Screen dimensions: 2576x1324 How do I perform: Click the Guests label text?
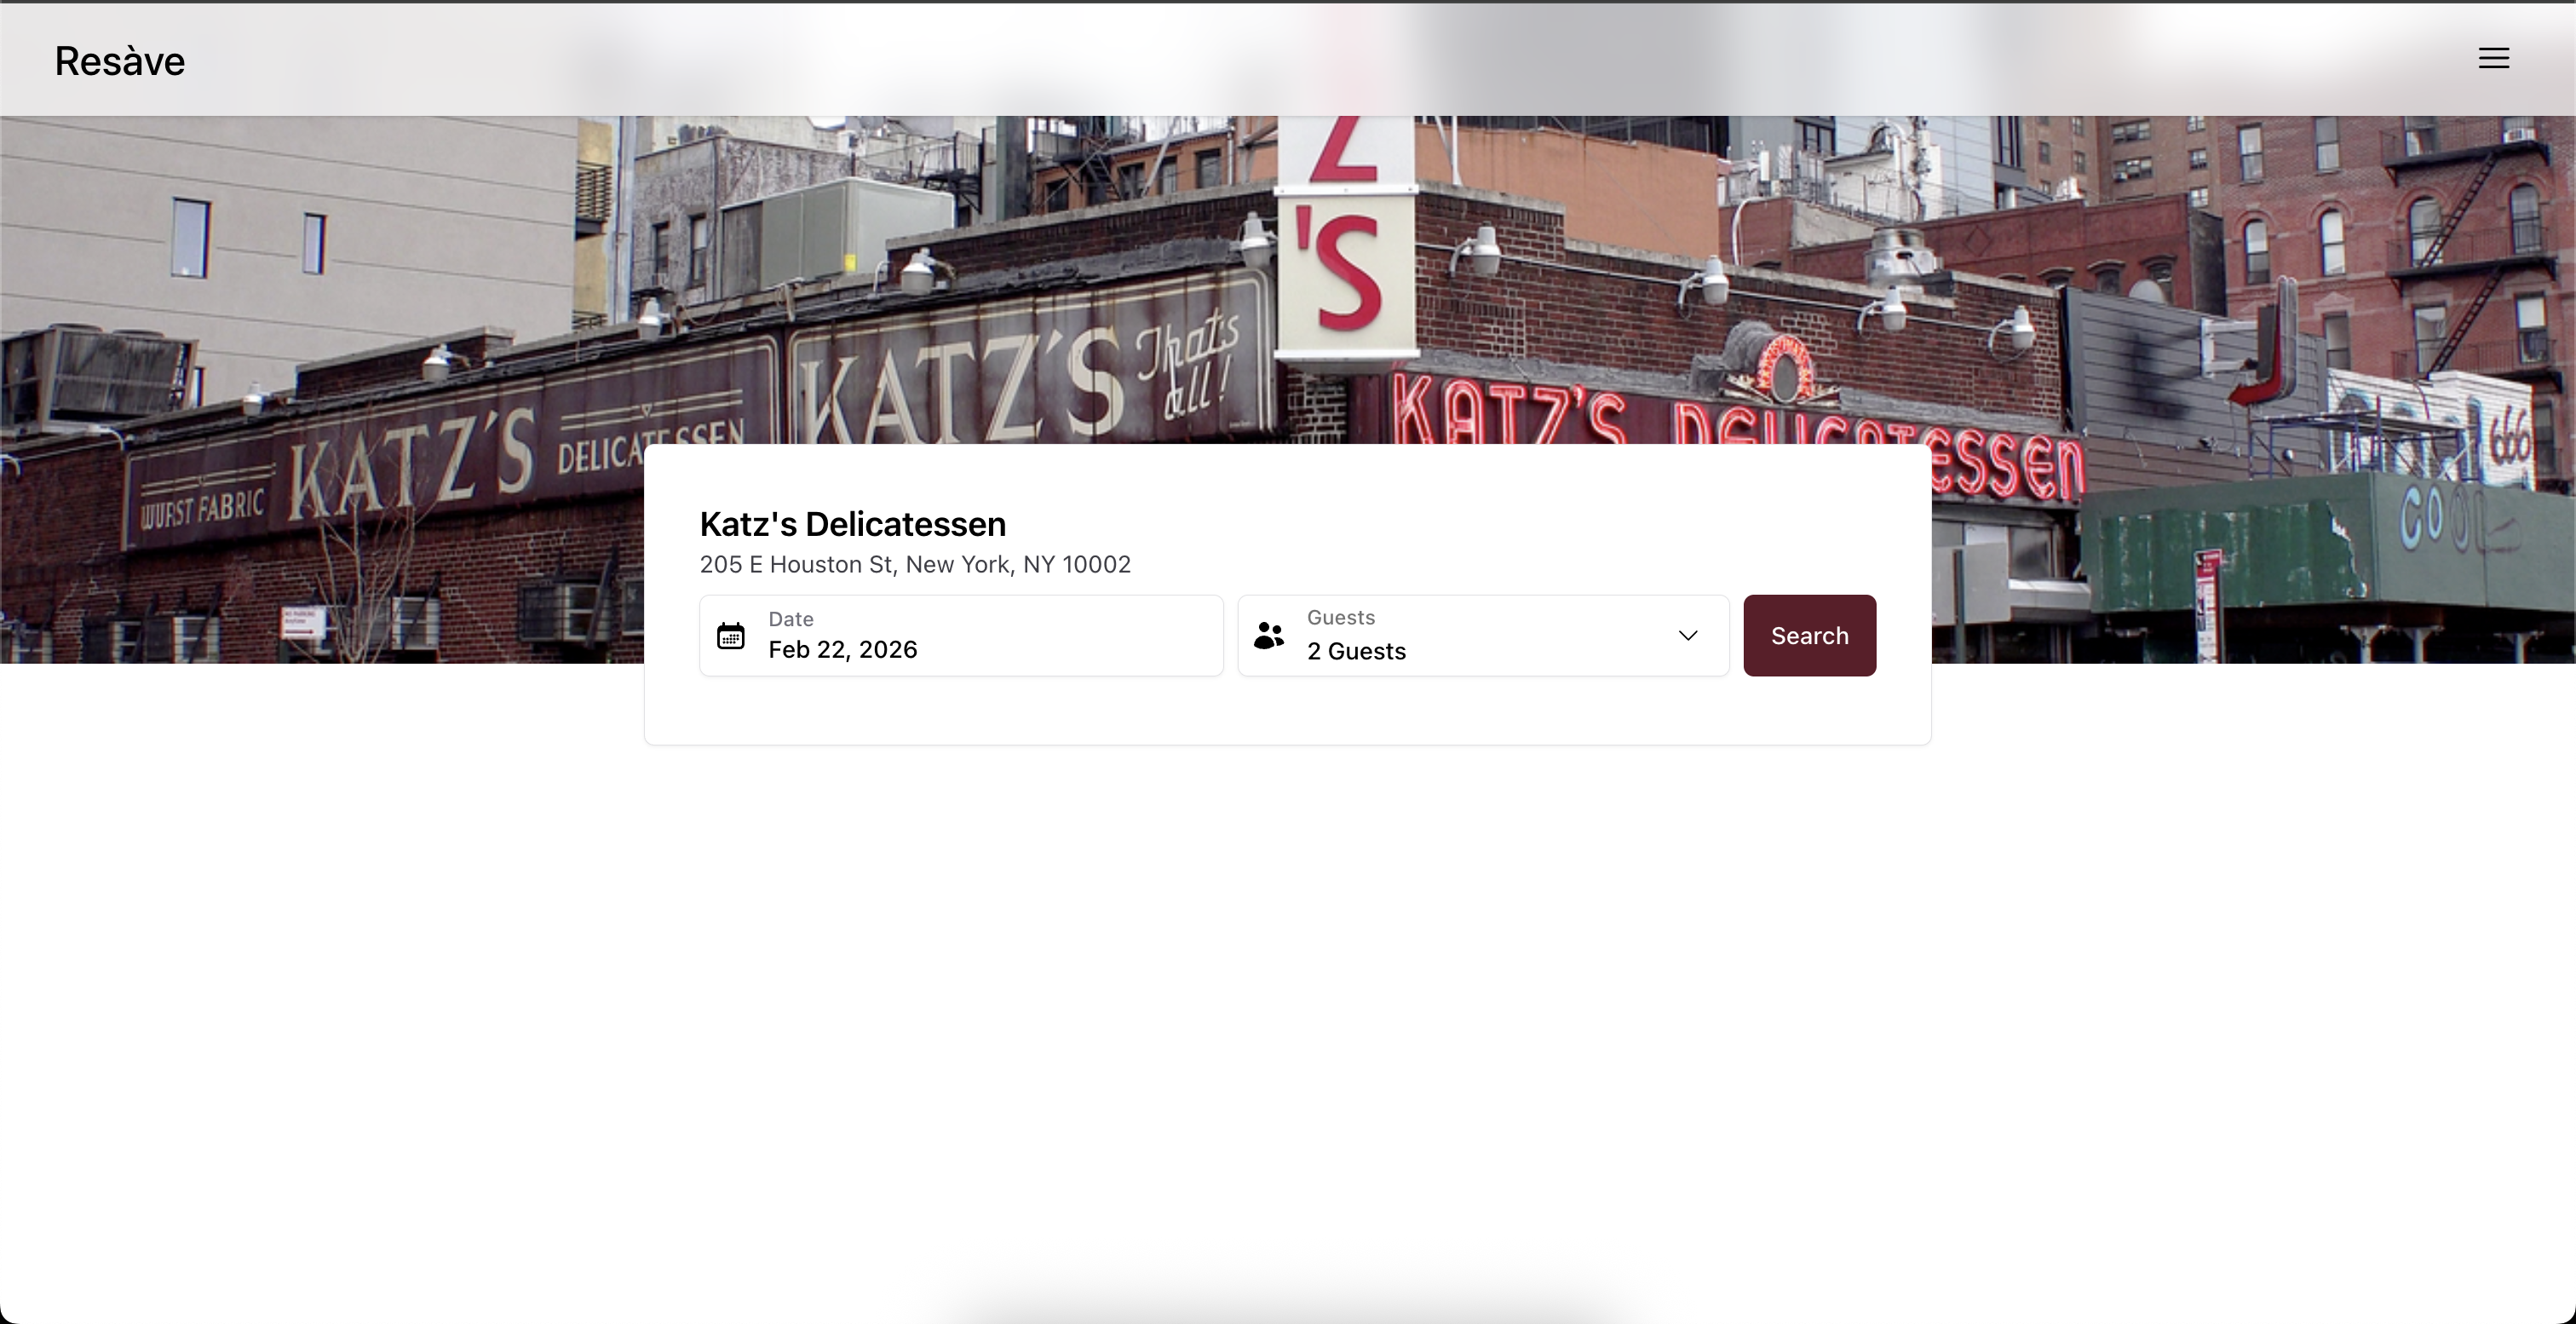1340,617
